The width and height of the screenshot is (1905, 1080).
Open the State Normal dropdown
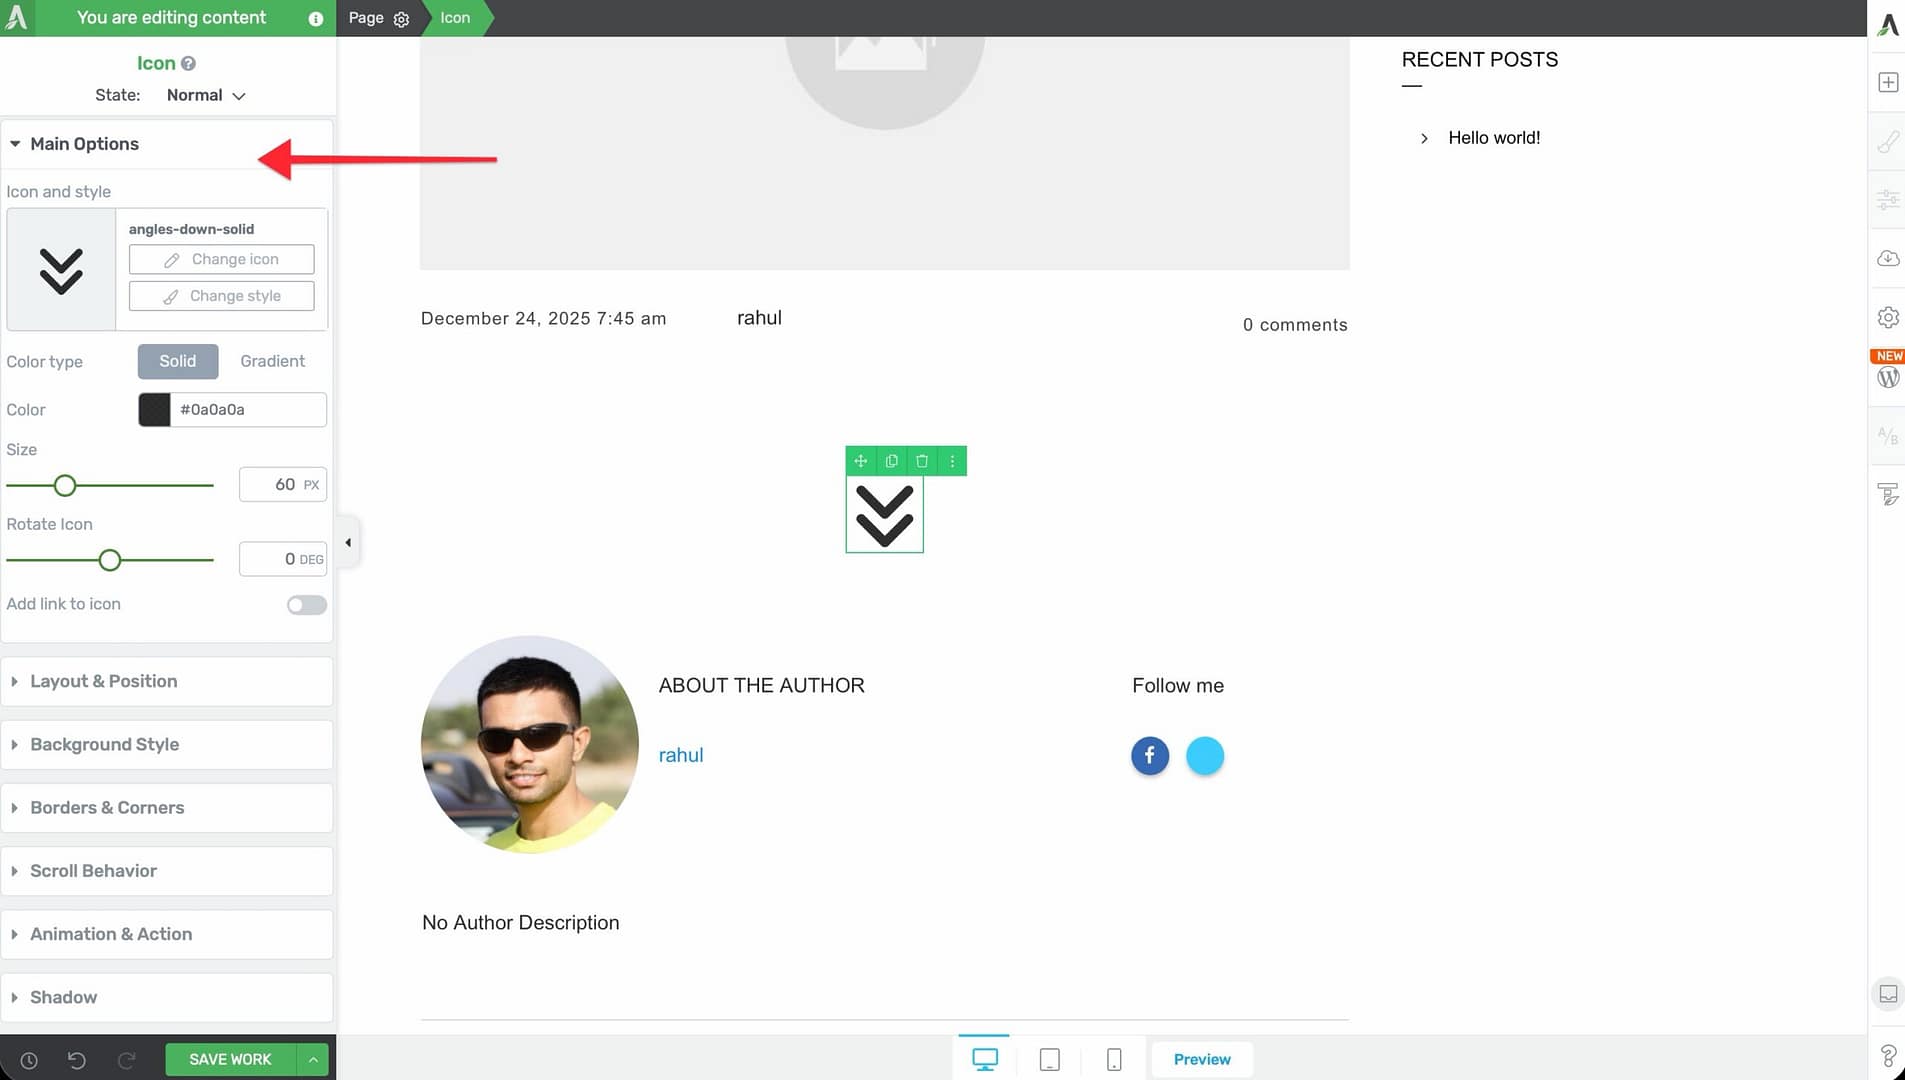click(x=205, y=95)
